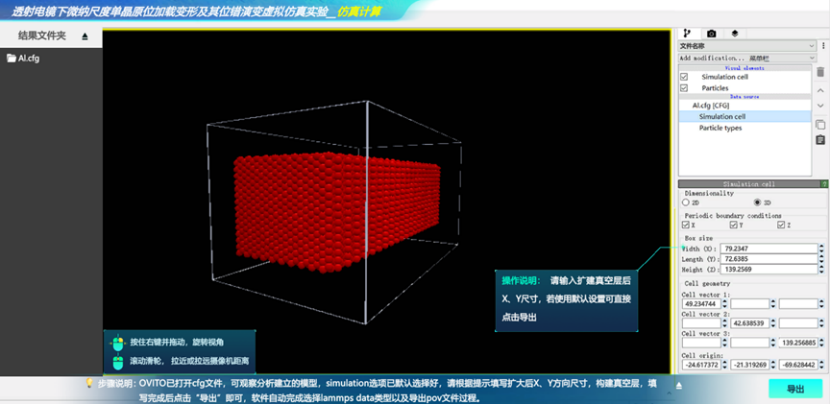Open the Overlays layers tab icon
Image resolution: width=830 pixels, height=405 pixels.
734,33
